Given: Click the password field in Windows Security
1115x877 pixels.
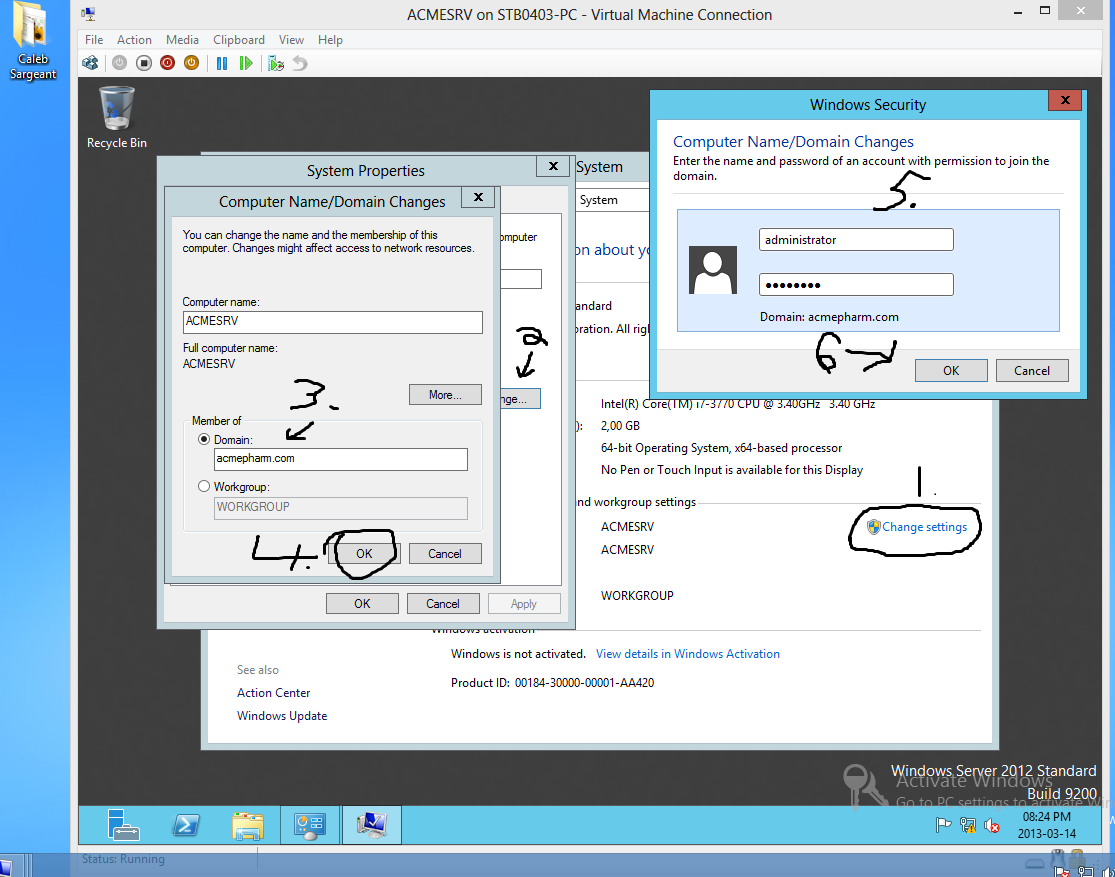Looking at the screenshot, I should [856, 285].
